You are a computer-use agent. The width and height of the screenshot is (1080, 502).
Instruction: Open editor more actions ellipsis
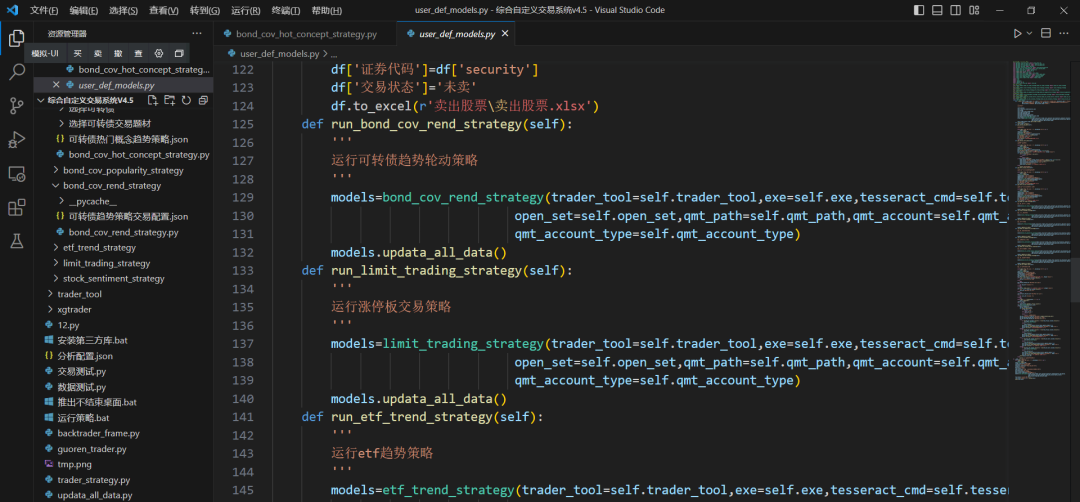coord(1065,33)
